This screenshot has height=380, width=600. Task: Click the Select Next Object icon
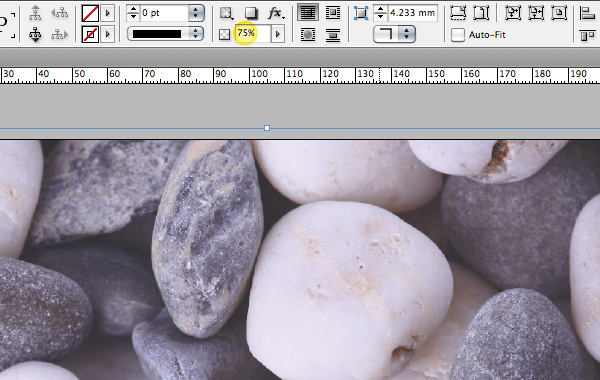(x=59, y=35)
